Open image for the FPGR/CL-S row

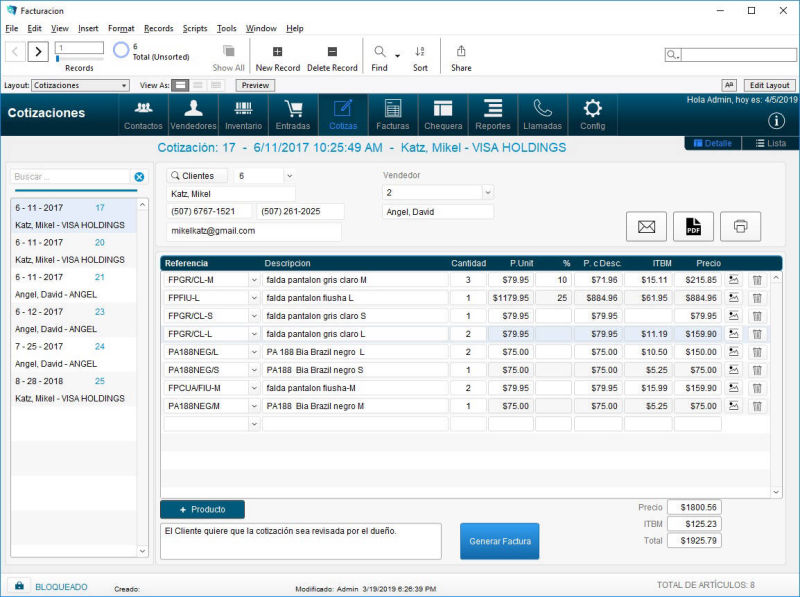click(734, 316)
